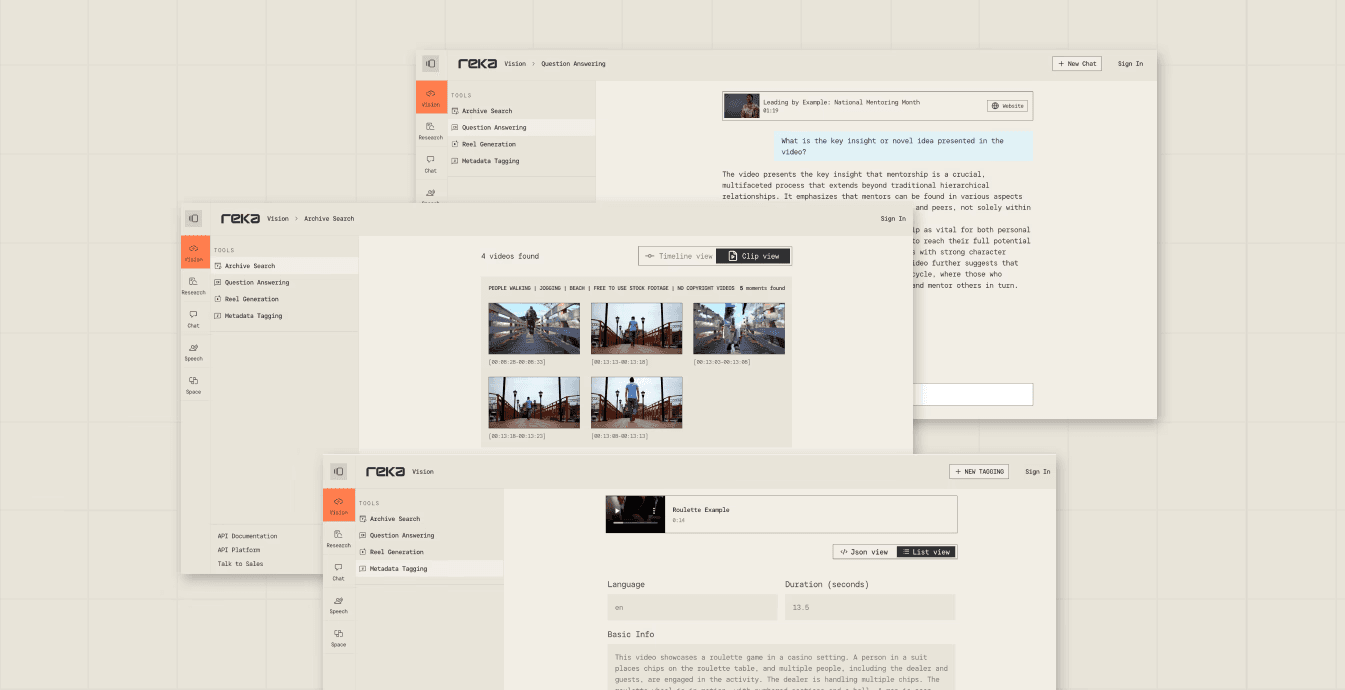Open Reel Generation in Question Answering window
This screenshot has width=1345, height=690.
pos(521,144)
